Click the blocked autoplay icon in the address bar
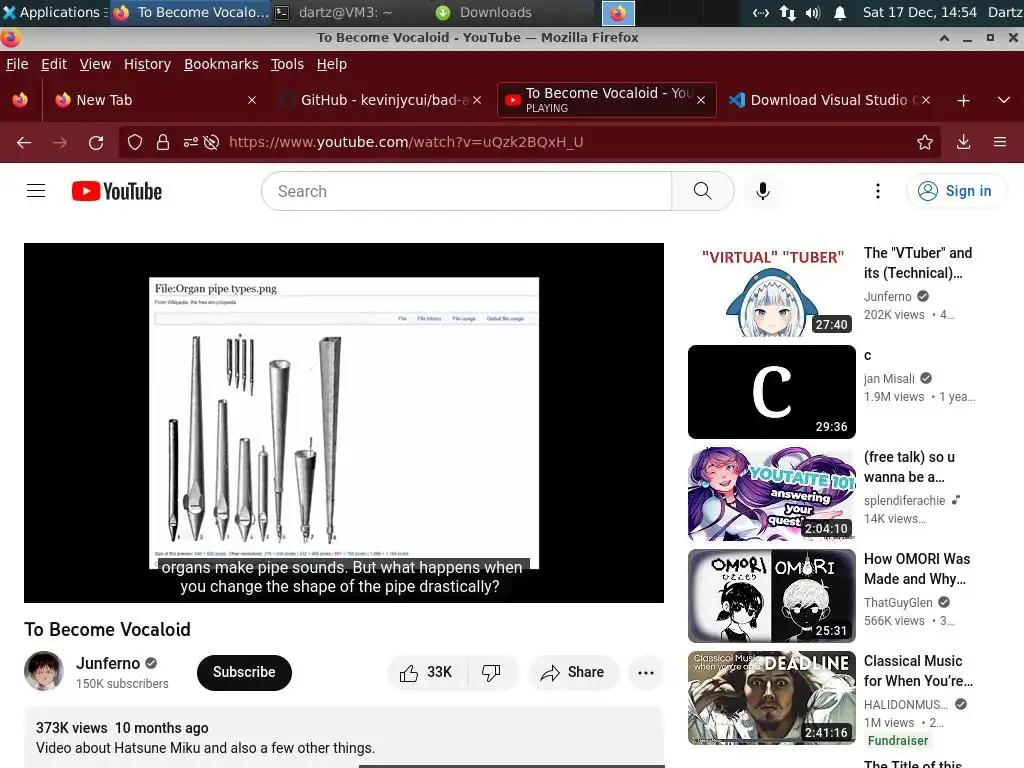The width and height of the screenshot is (1024, 768). [211, 142]
